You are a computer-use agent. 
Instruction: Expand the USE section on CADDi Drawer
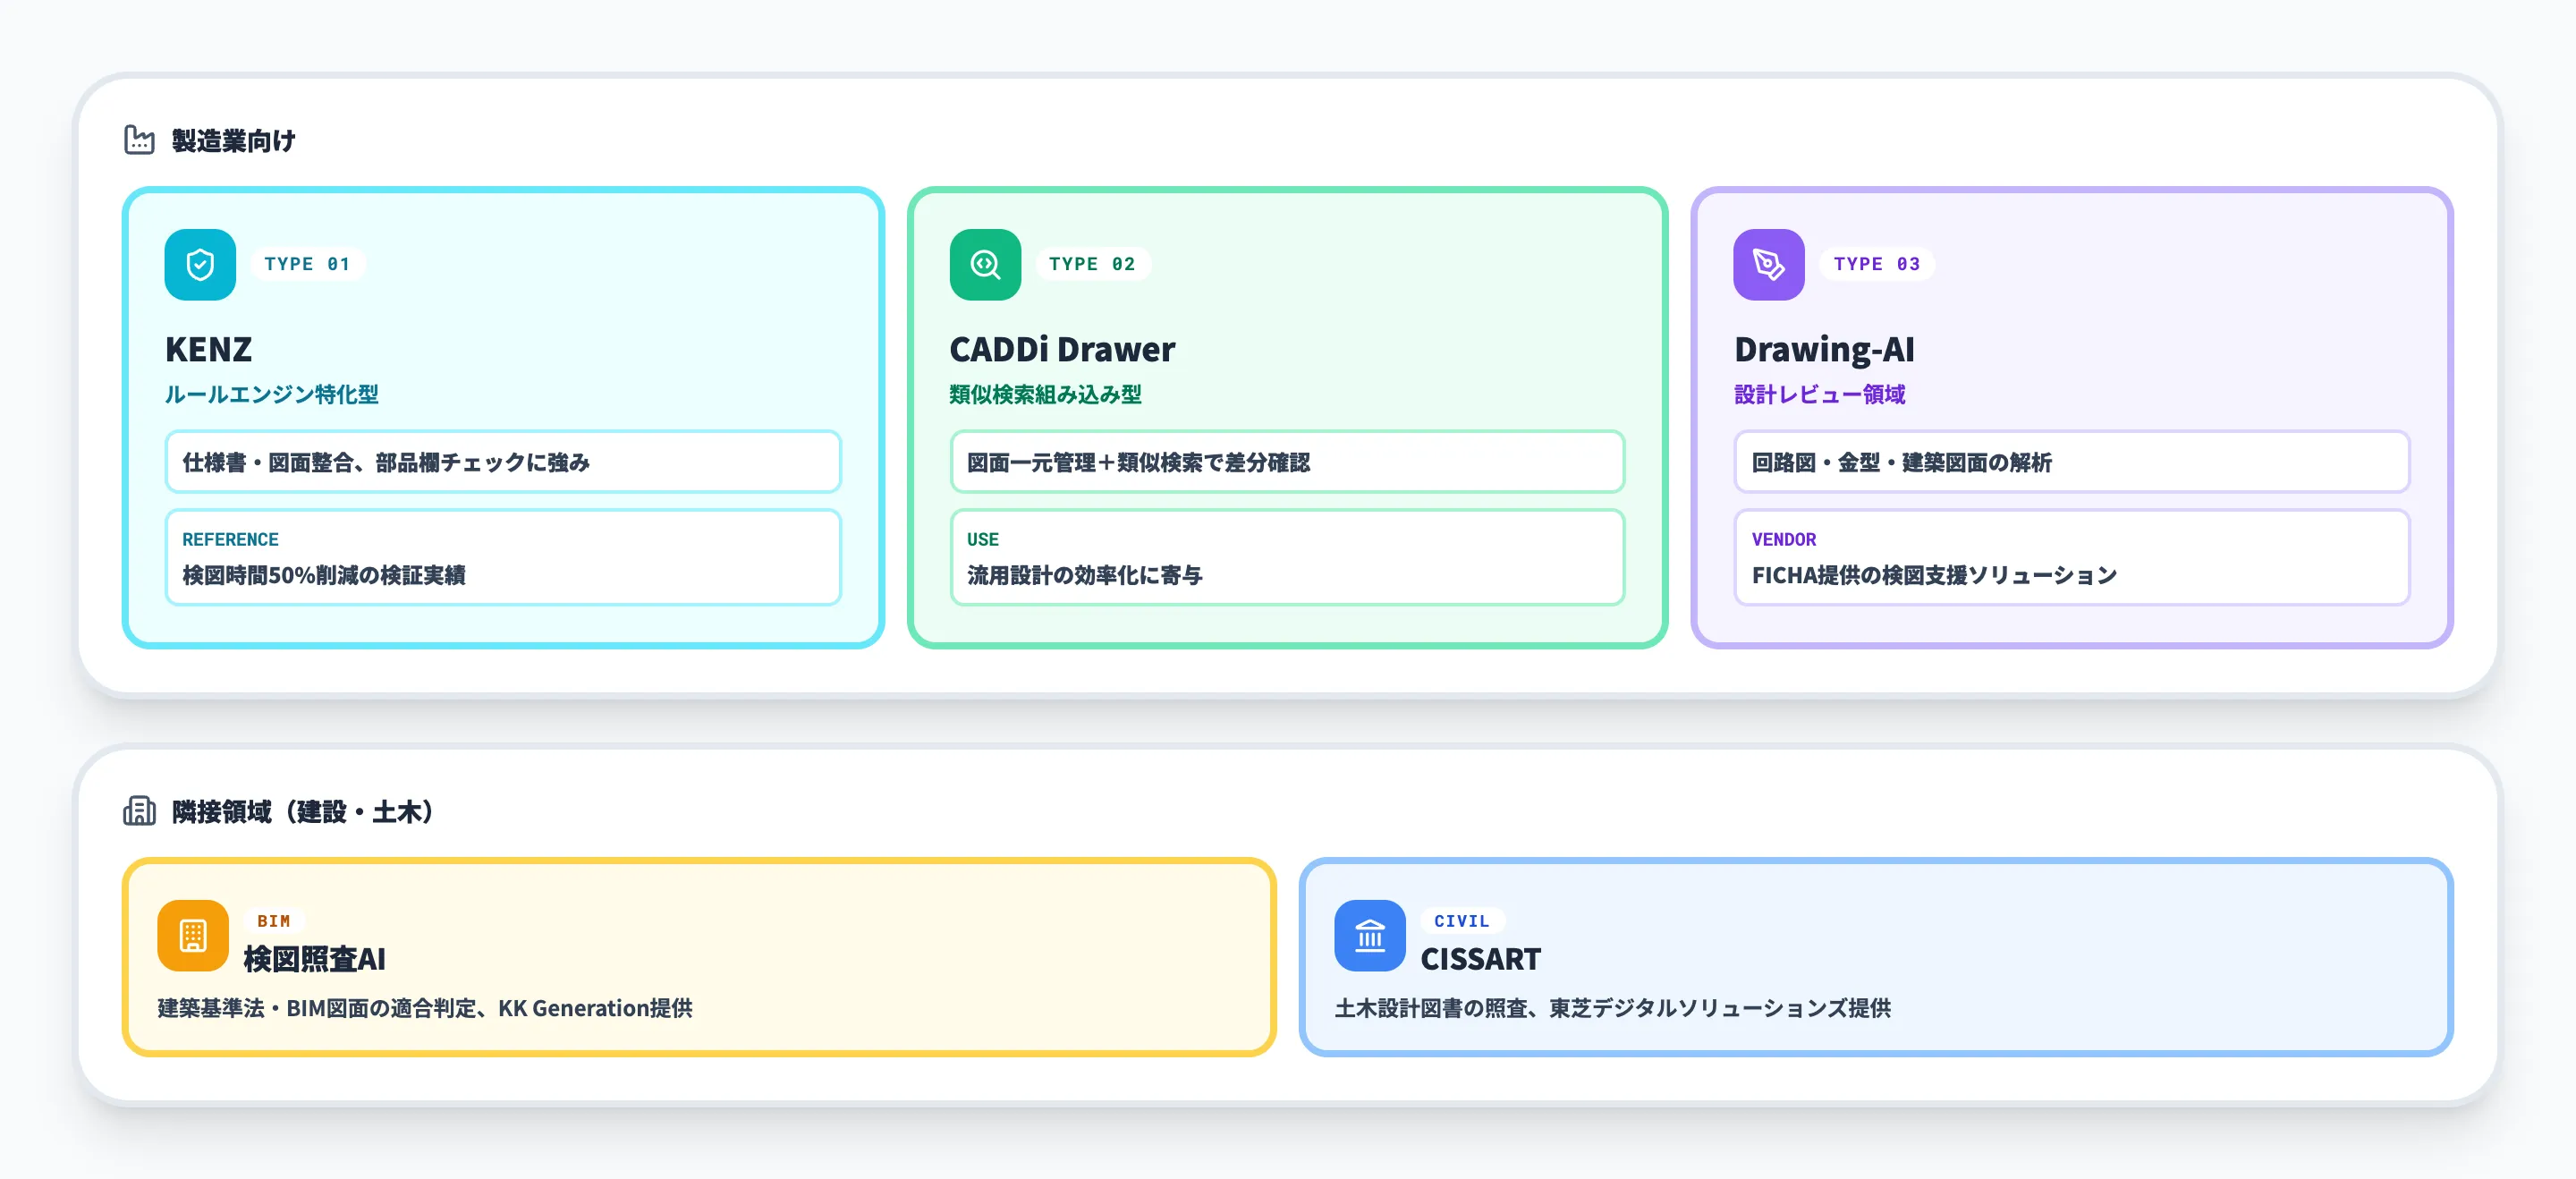(x=1287, y=557)
